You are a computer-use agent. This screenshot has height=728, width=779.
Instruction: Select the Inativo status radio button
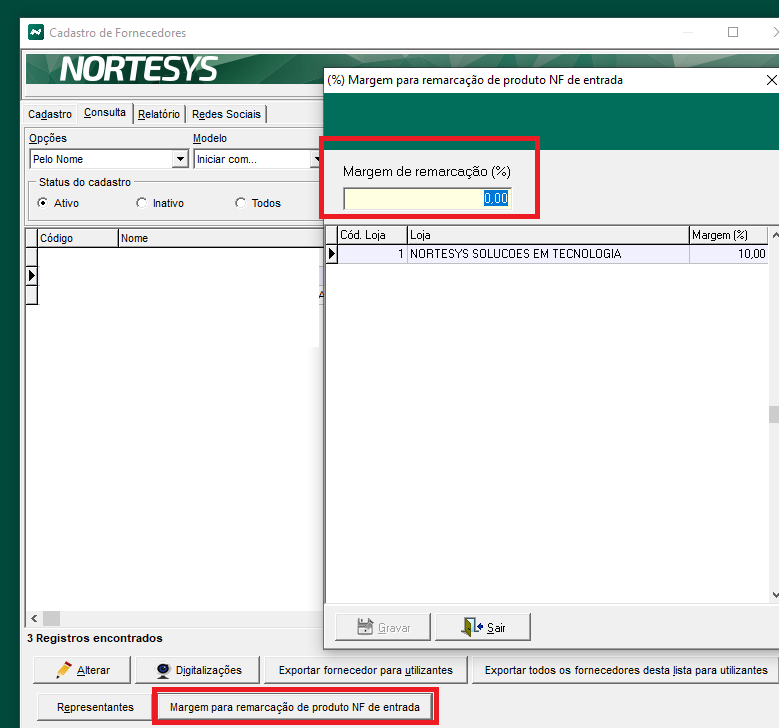pos(141,203)
